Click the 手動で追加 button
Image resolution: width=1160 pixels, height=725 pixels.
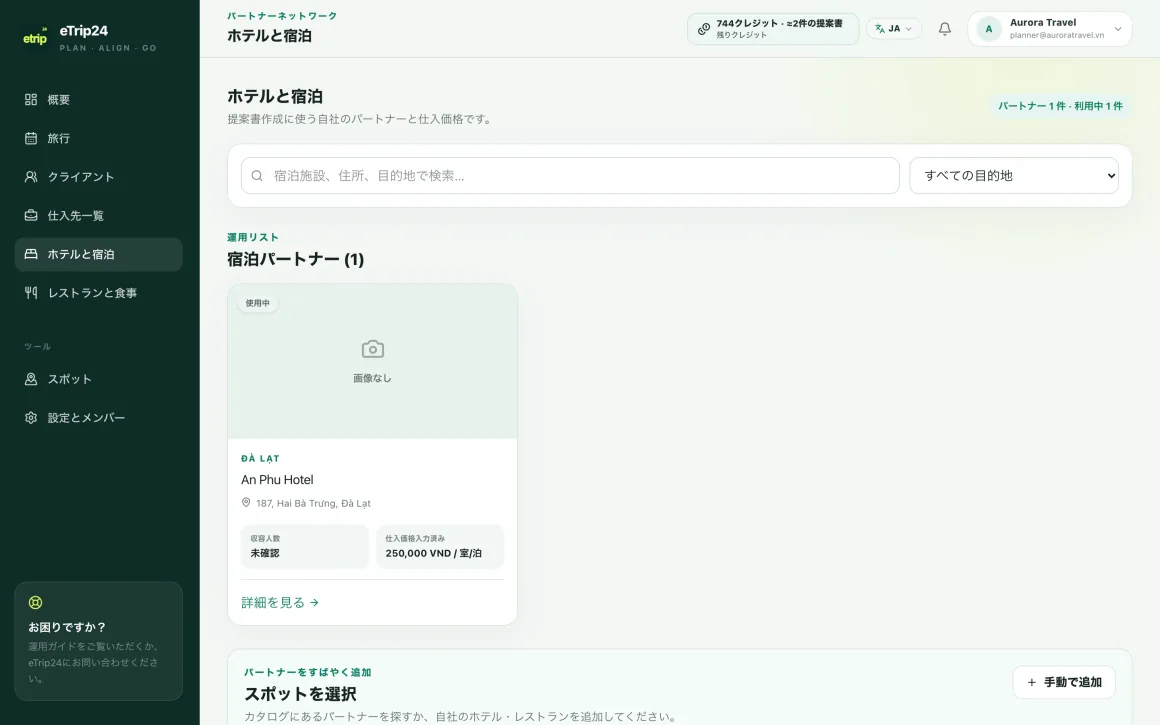pyautogui.click(x=1064, y=682)
